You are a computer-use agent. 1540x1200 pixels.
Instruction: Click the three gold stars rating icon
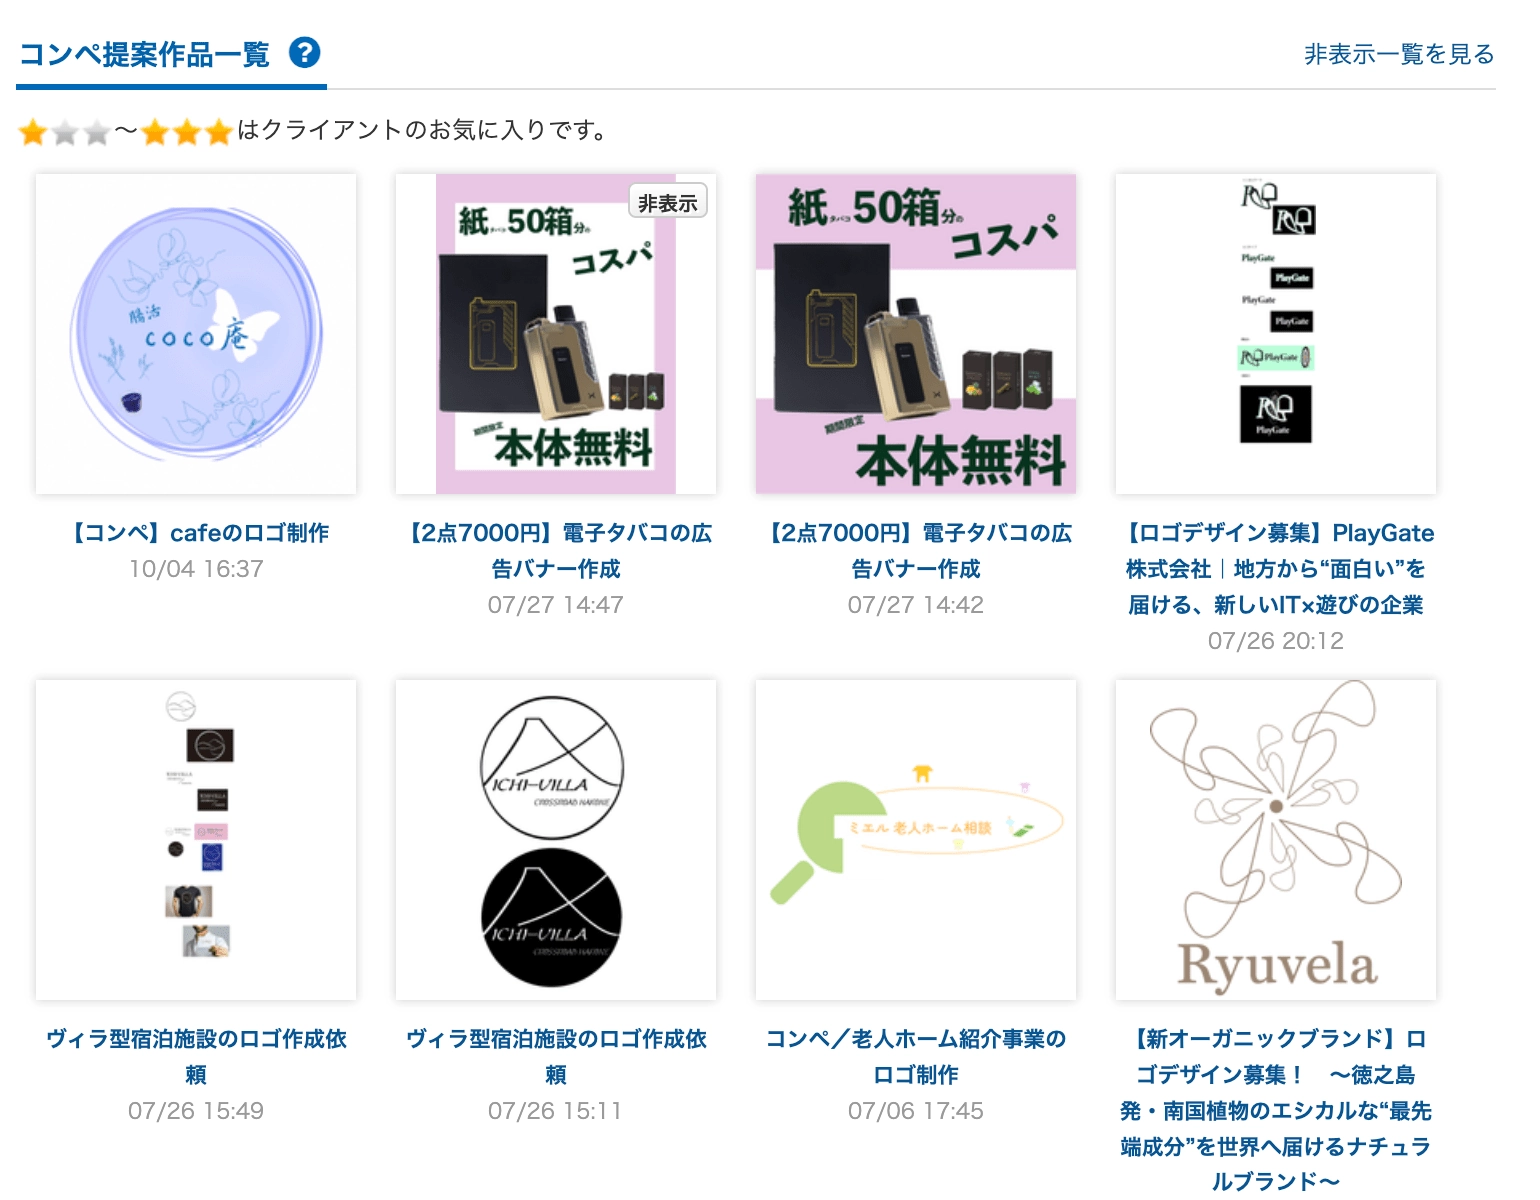pos(186,132)
